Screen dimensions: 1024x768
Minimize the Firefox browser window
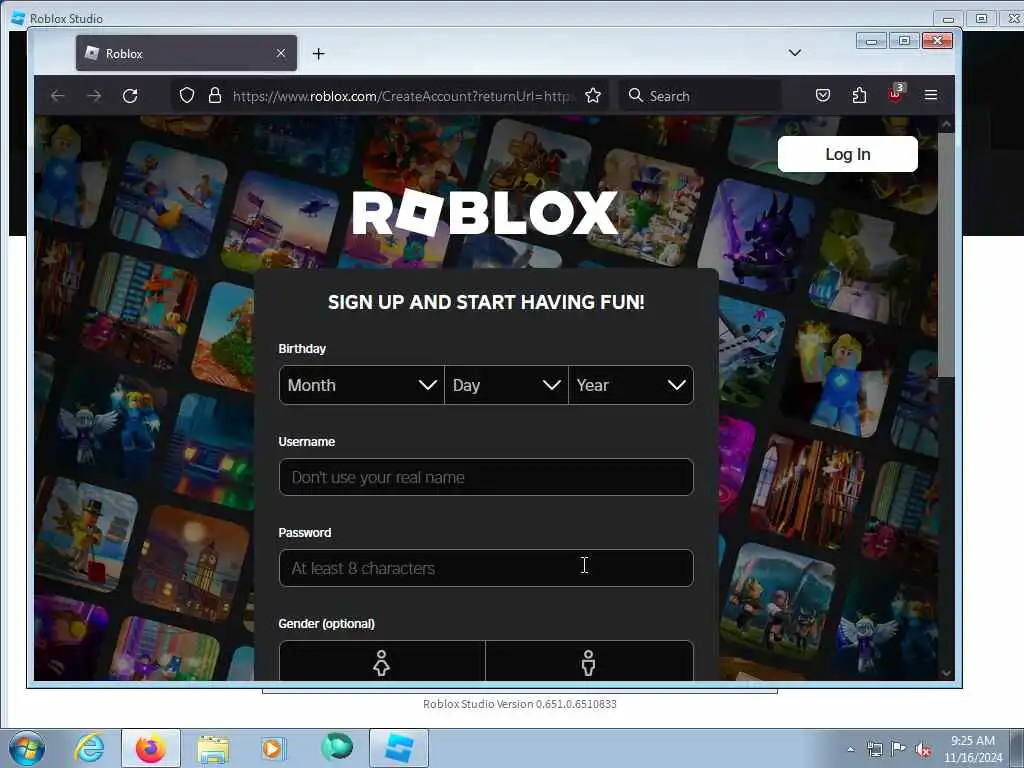coord(871,41)
